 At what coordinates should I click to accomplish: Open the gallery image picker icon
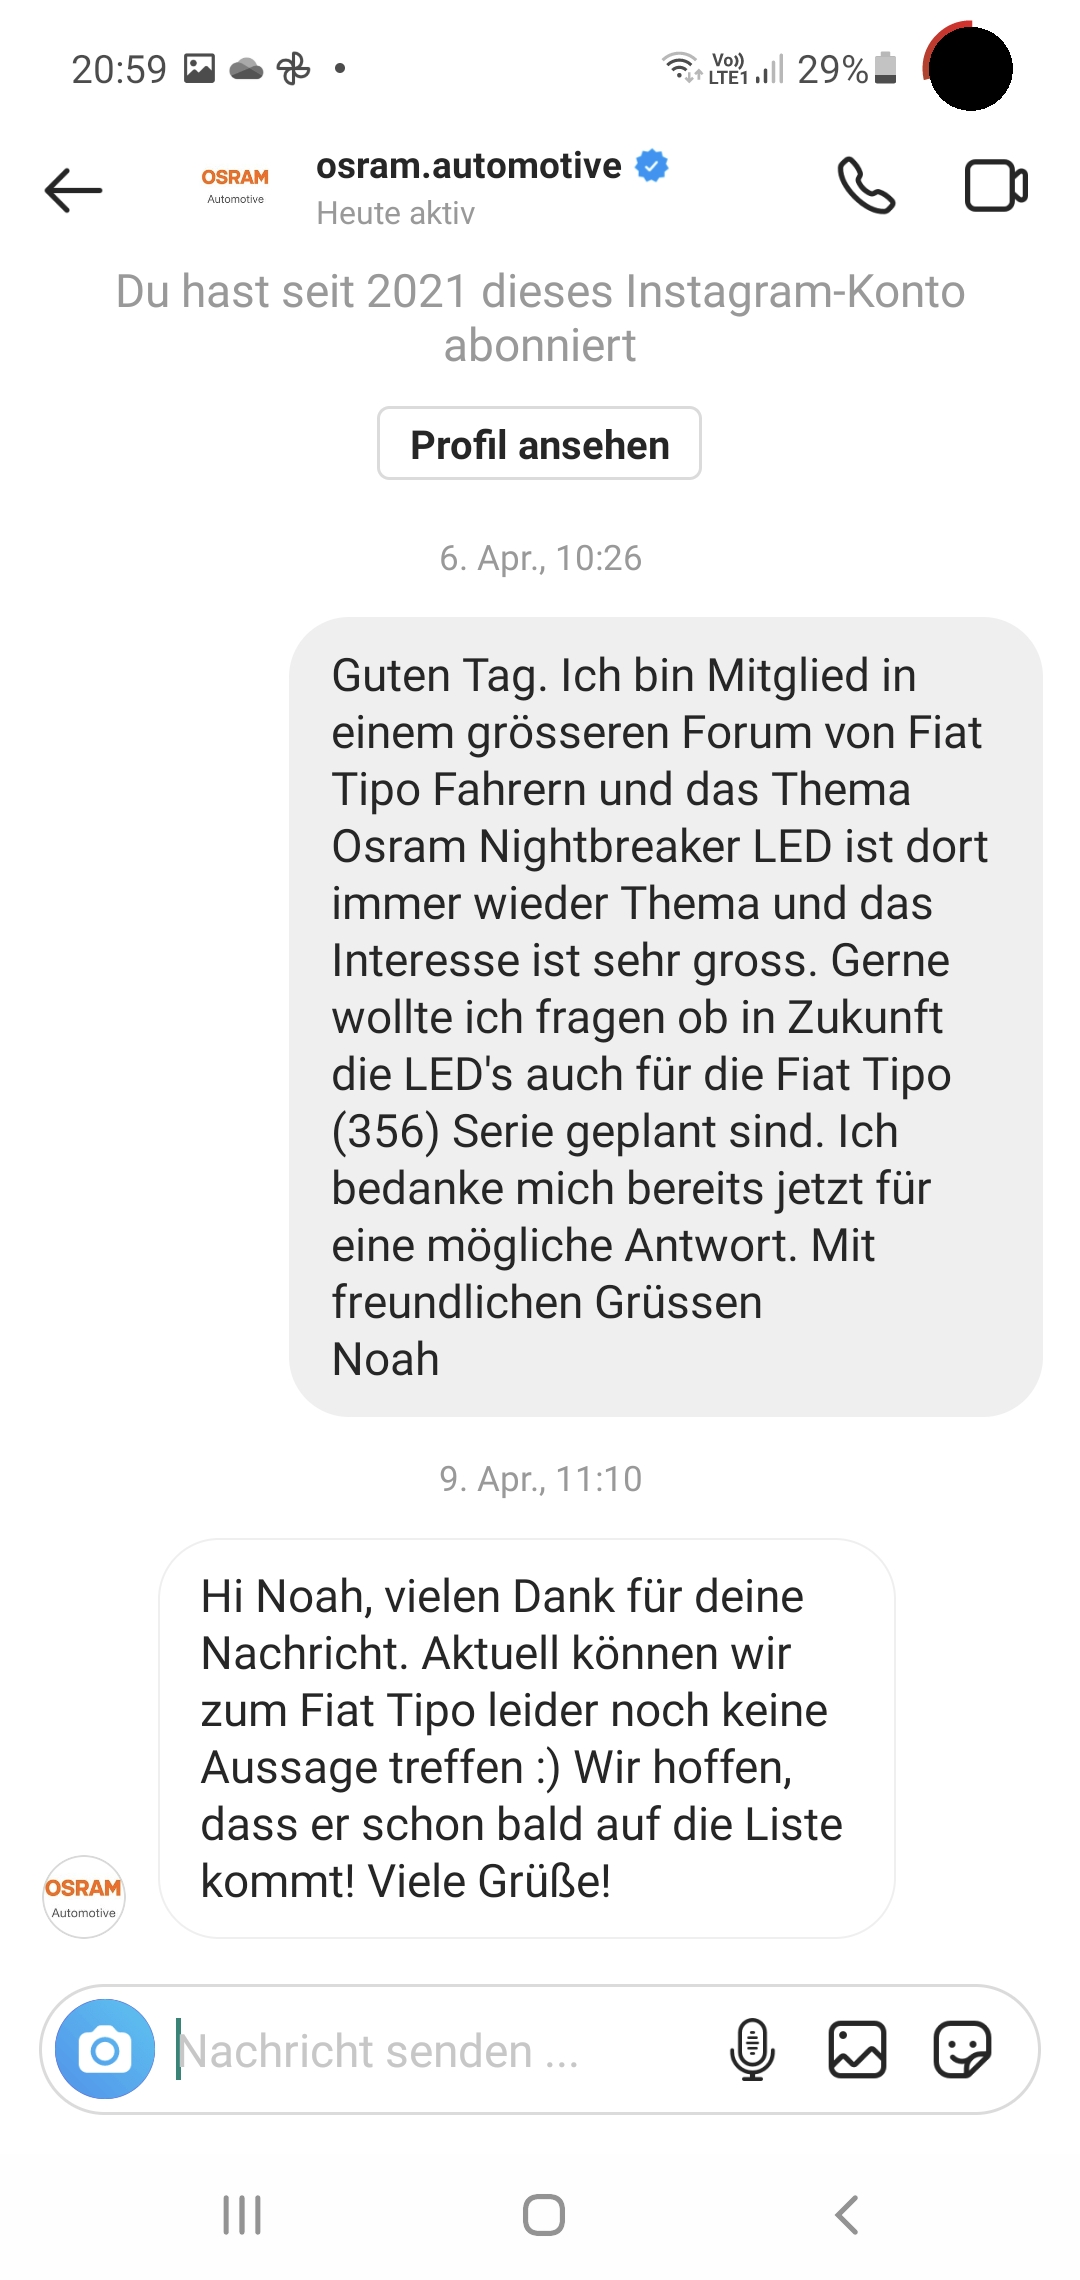click(857, 2049)
